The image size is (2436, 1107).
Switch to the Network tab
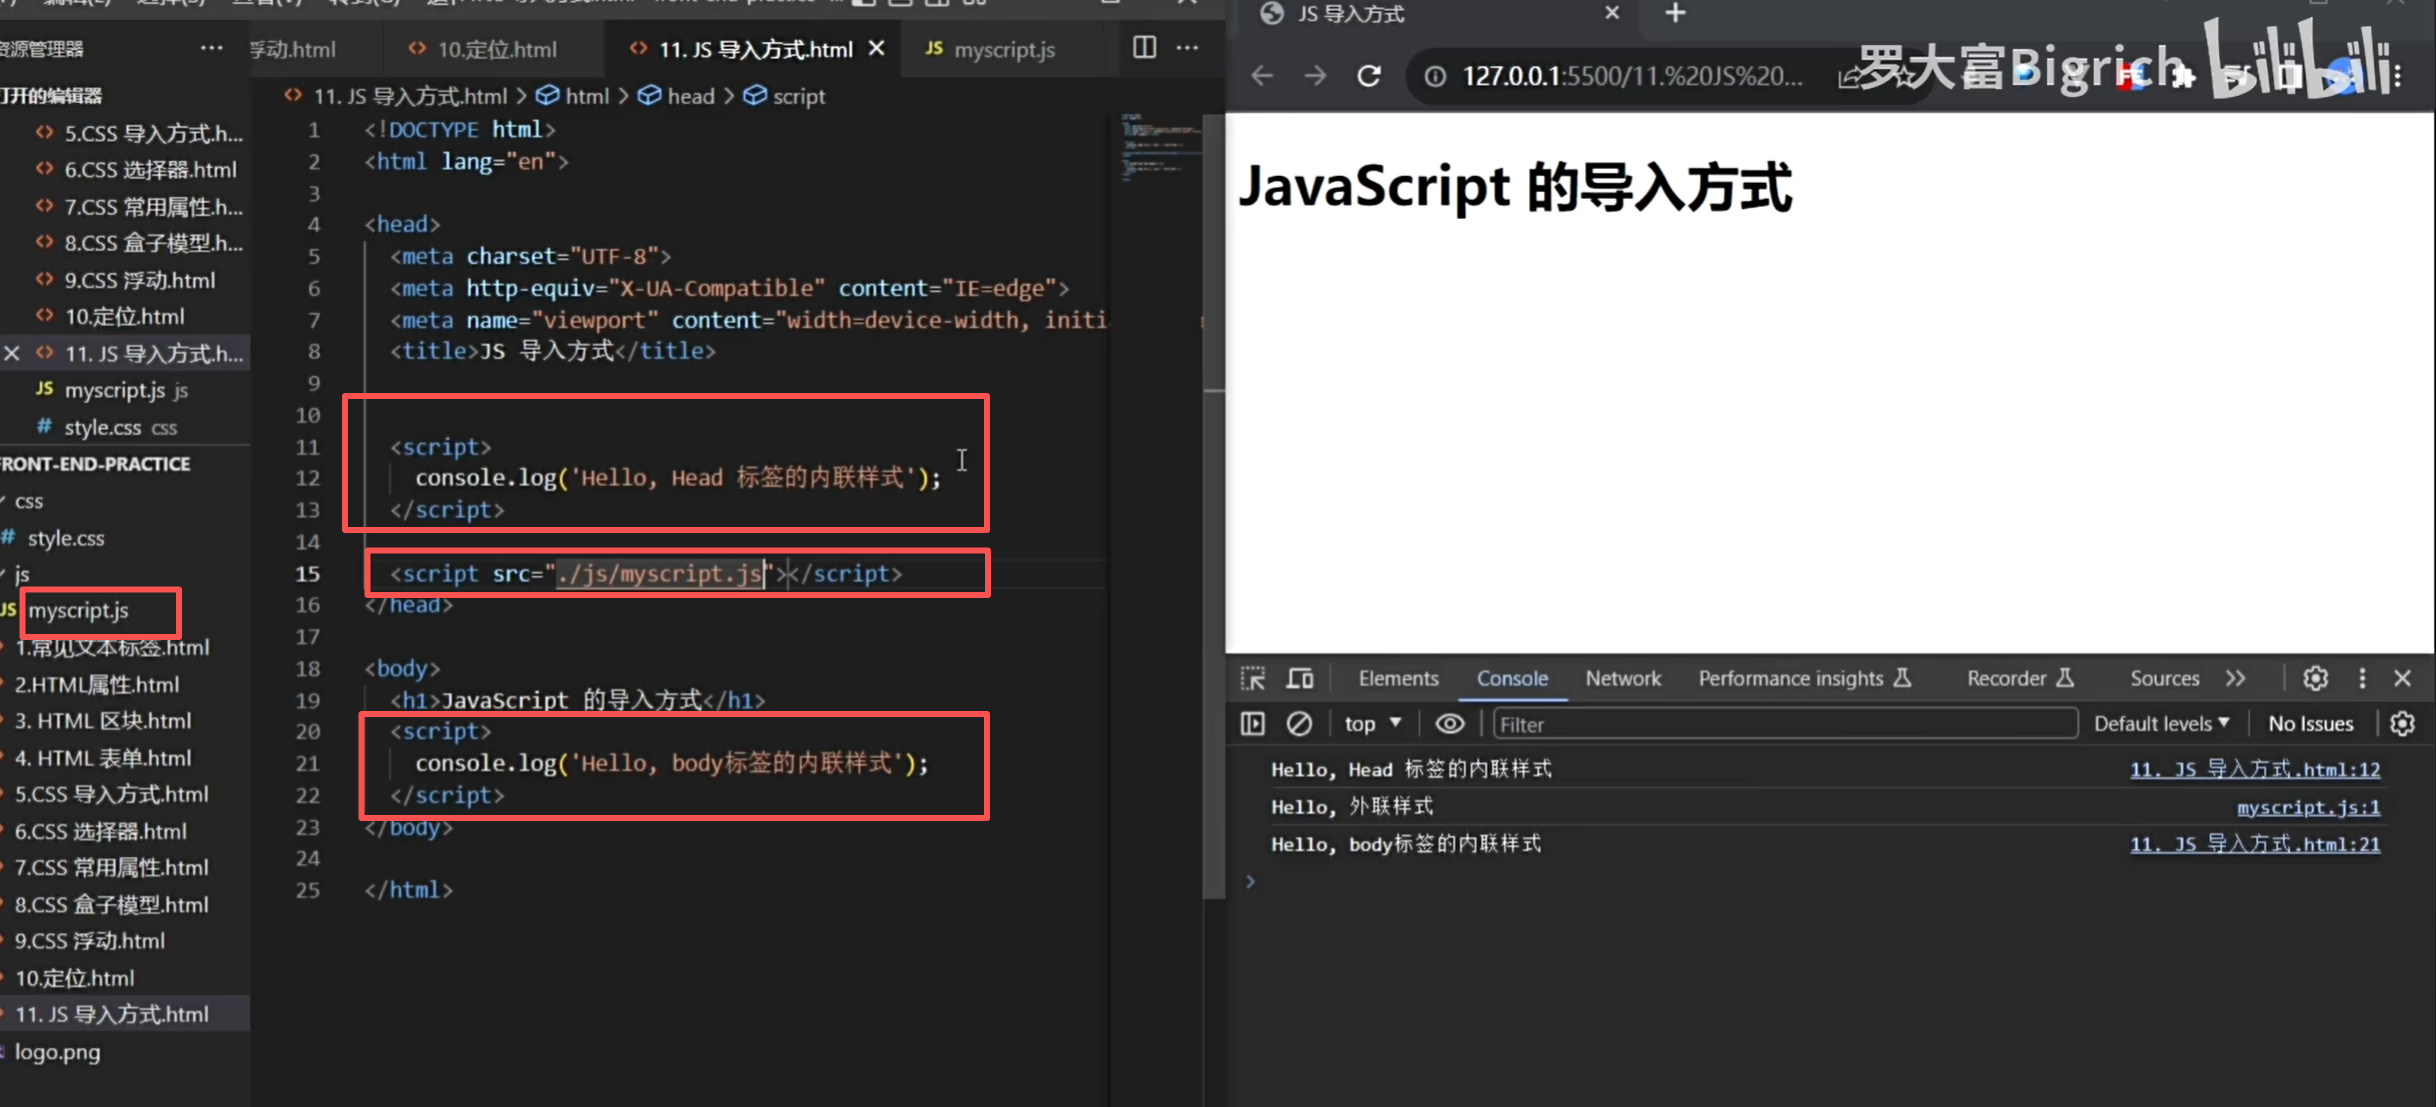point(1622,678)
